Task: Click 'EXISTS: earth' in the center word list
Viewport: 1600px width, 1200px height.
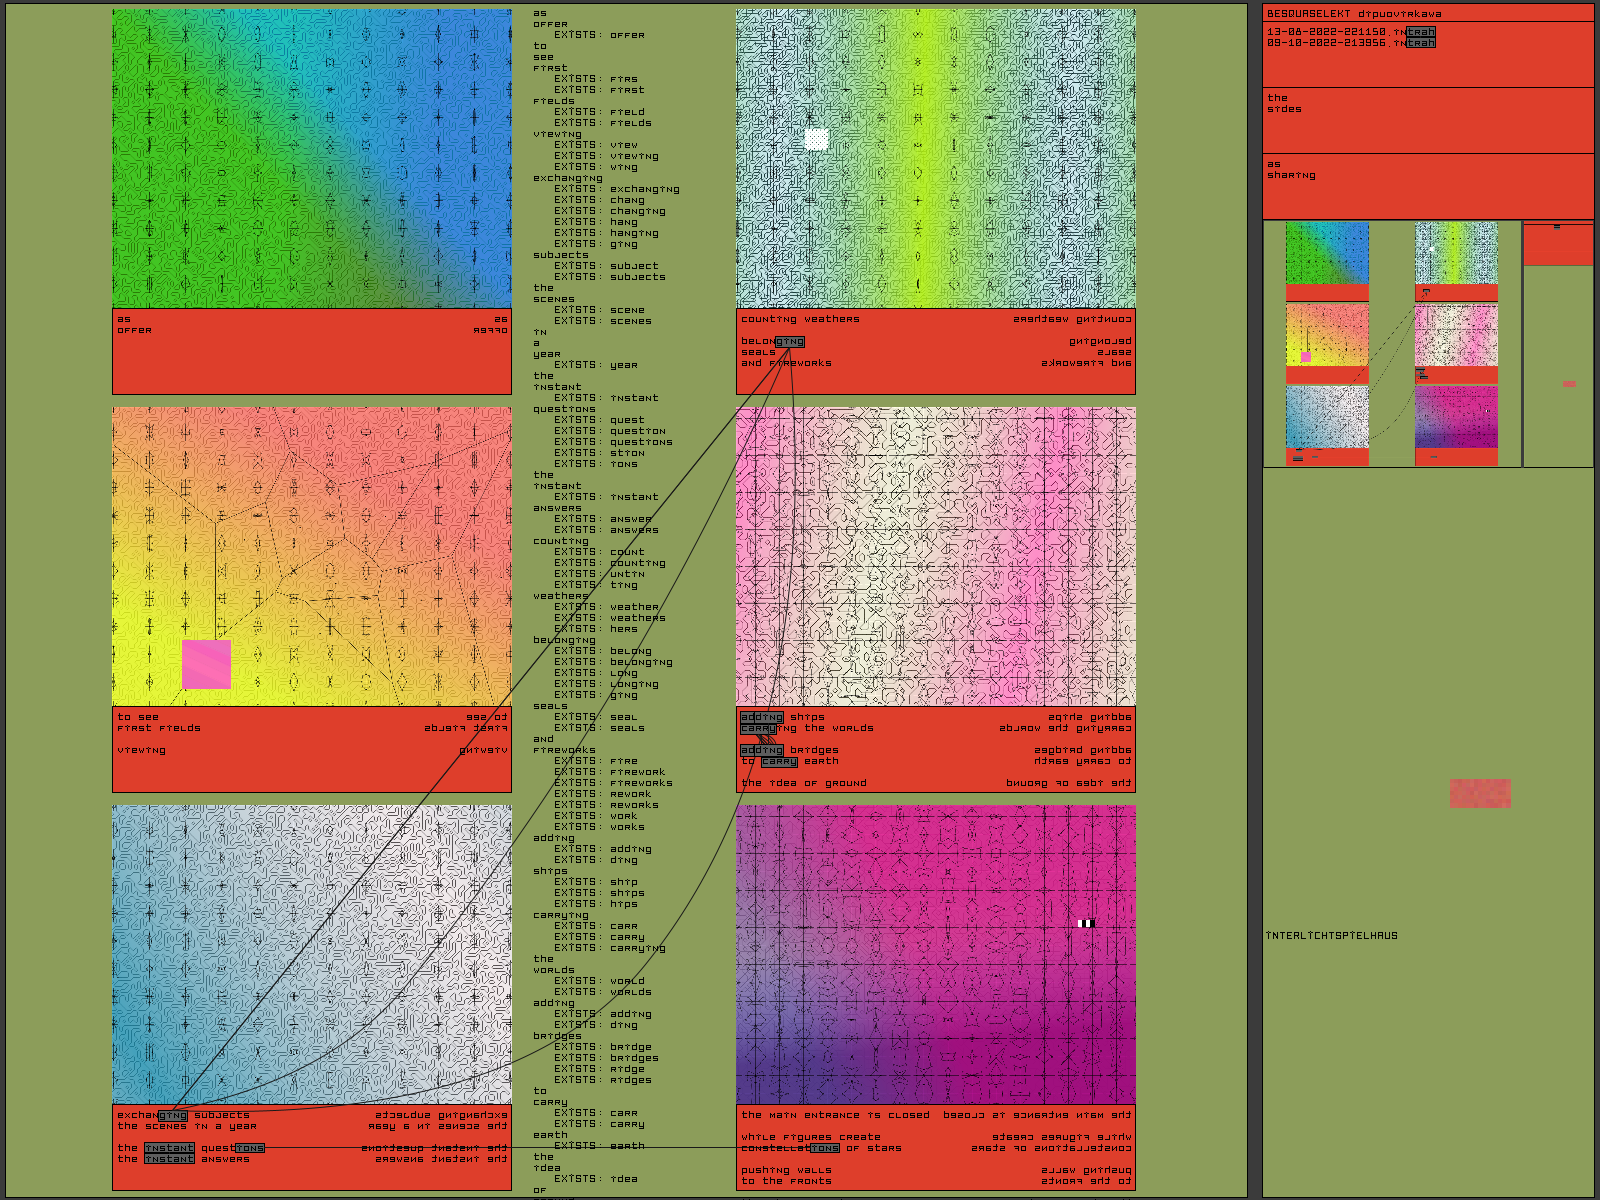Action: (x=599, y=1146)
